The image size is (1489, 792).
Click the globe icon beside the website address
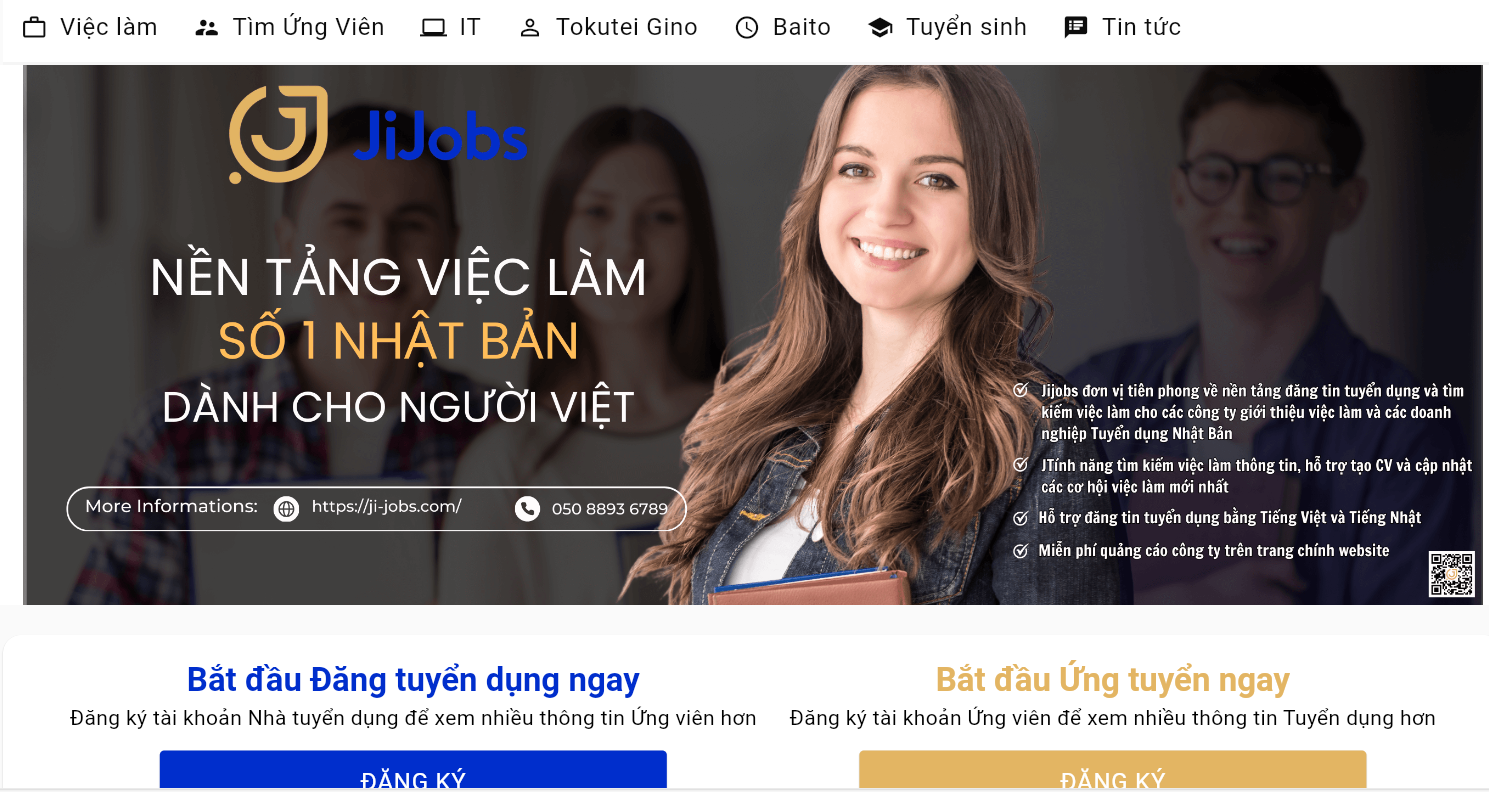(287, 509)
